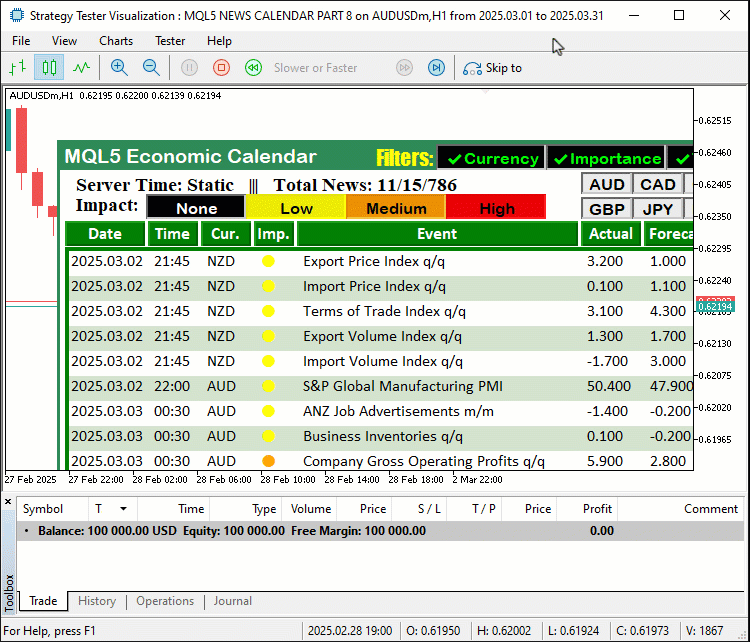
Task: Click the Event column header
Action: coord(437,233)
